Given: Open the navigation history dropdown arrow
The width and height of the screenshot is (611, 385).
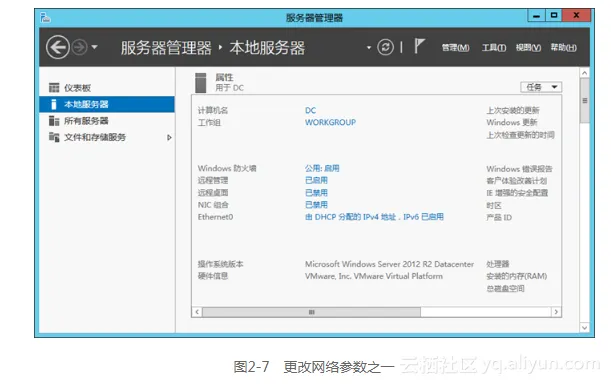Looking at the screenshot, I should click(x=94, y=48).
